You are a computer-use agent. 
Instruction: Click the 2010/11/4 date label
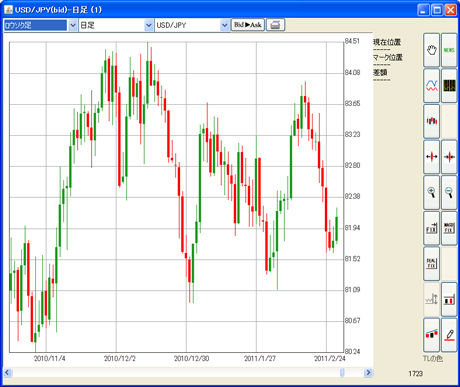pyautogui.click(x=50, y=359)
